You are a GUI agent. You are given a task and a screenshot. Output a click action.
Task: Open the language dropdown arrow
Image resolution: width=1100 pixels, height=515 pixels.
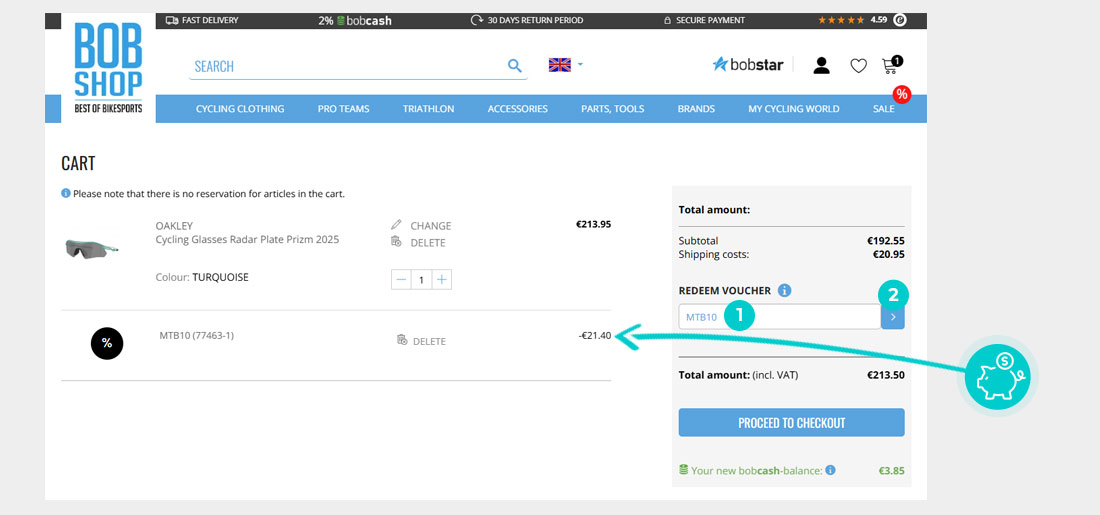tap(580, 65)
